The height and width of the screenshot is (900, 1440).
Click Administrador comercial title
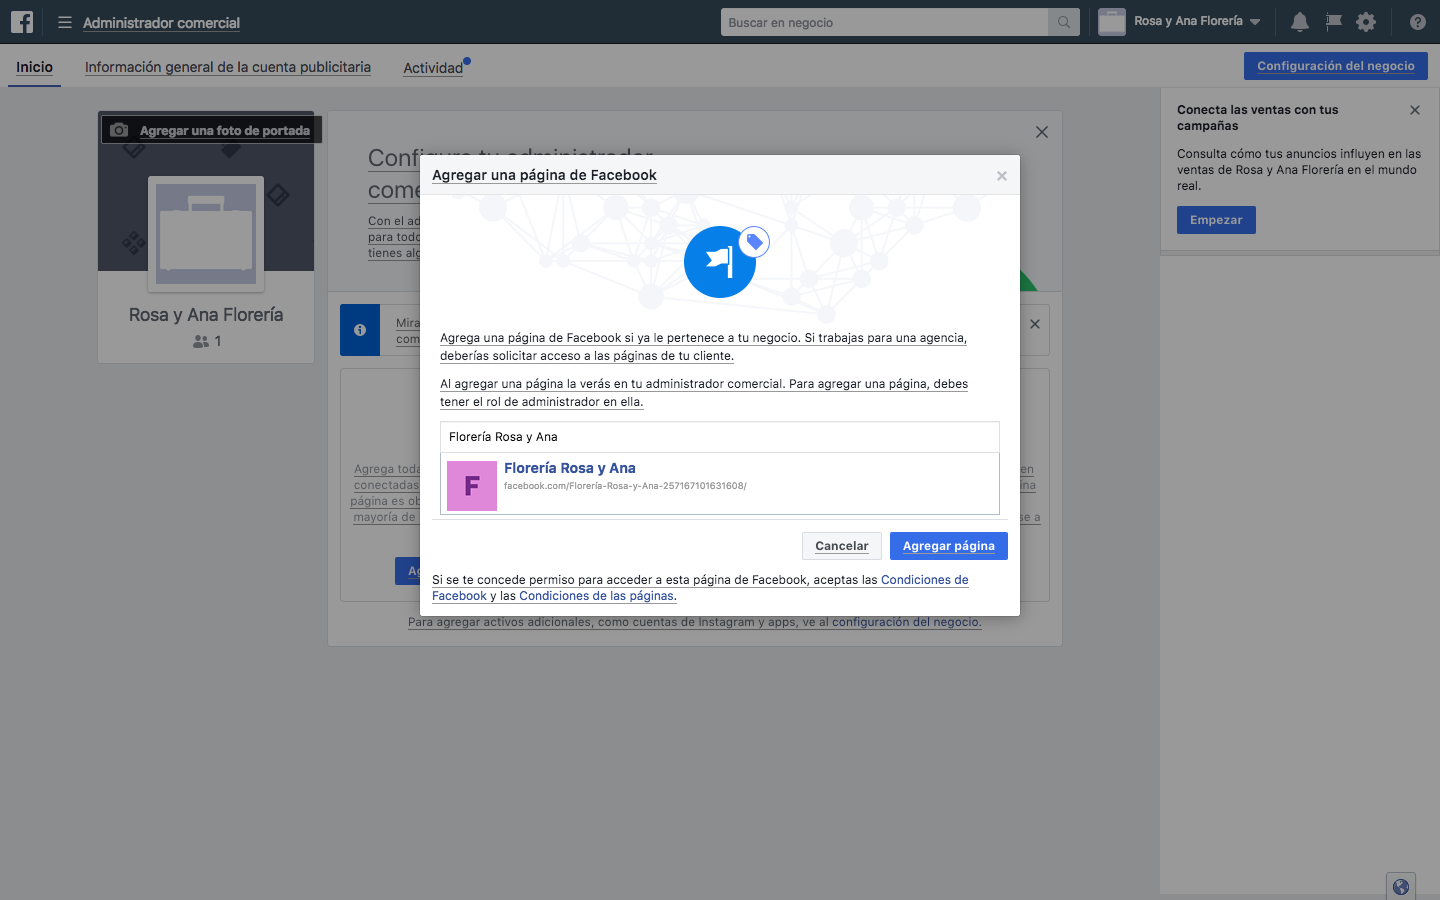(x=161, y=22)
